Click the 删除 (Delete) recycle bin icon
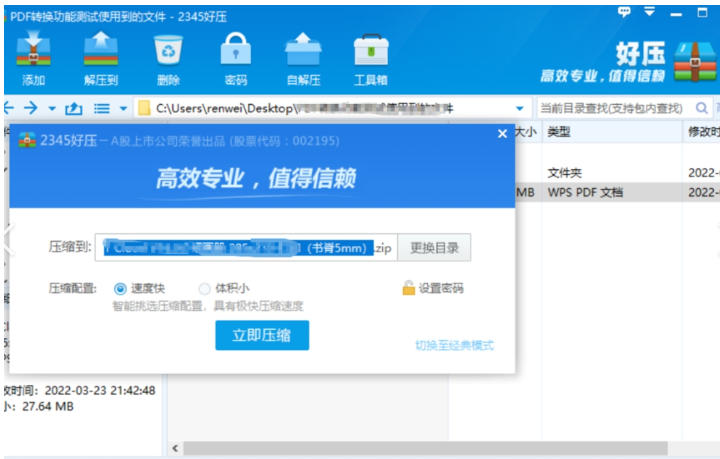 click(168, 58)
